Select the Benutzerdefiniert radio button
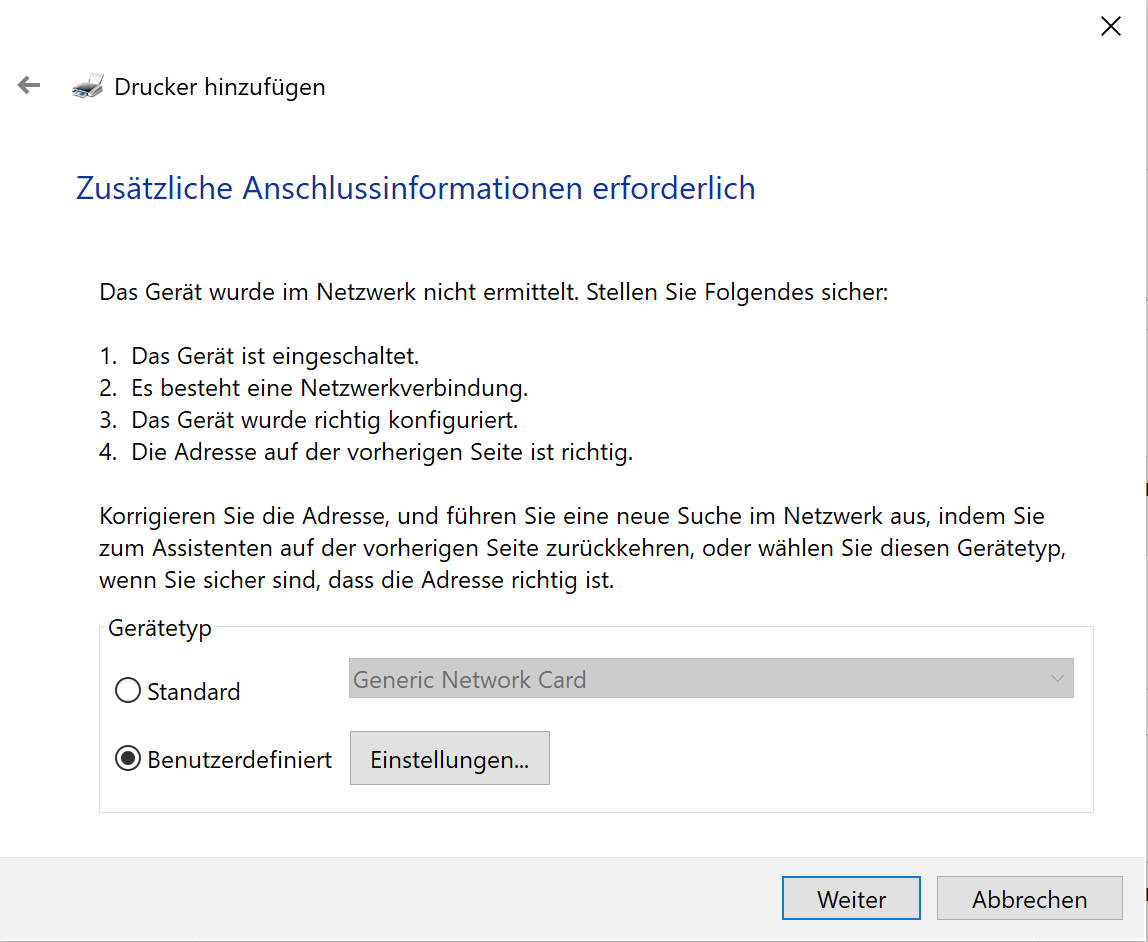 pos(128,759)
